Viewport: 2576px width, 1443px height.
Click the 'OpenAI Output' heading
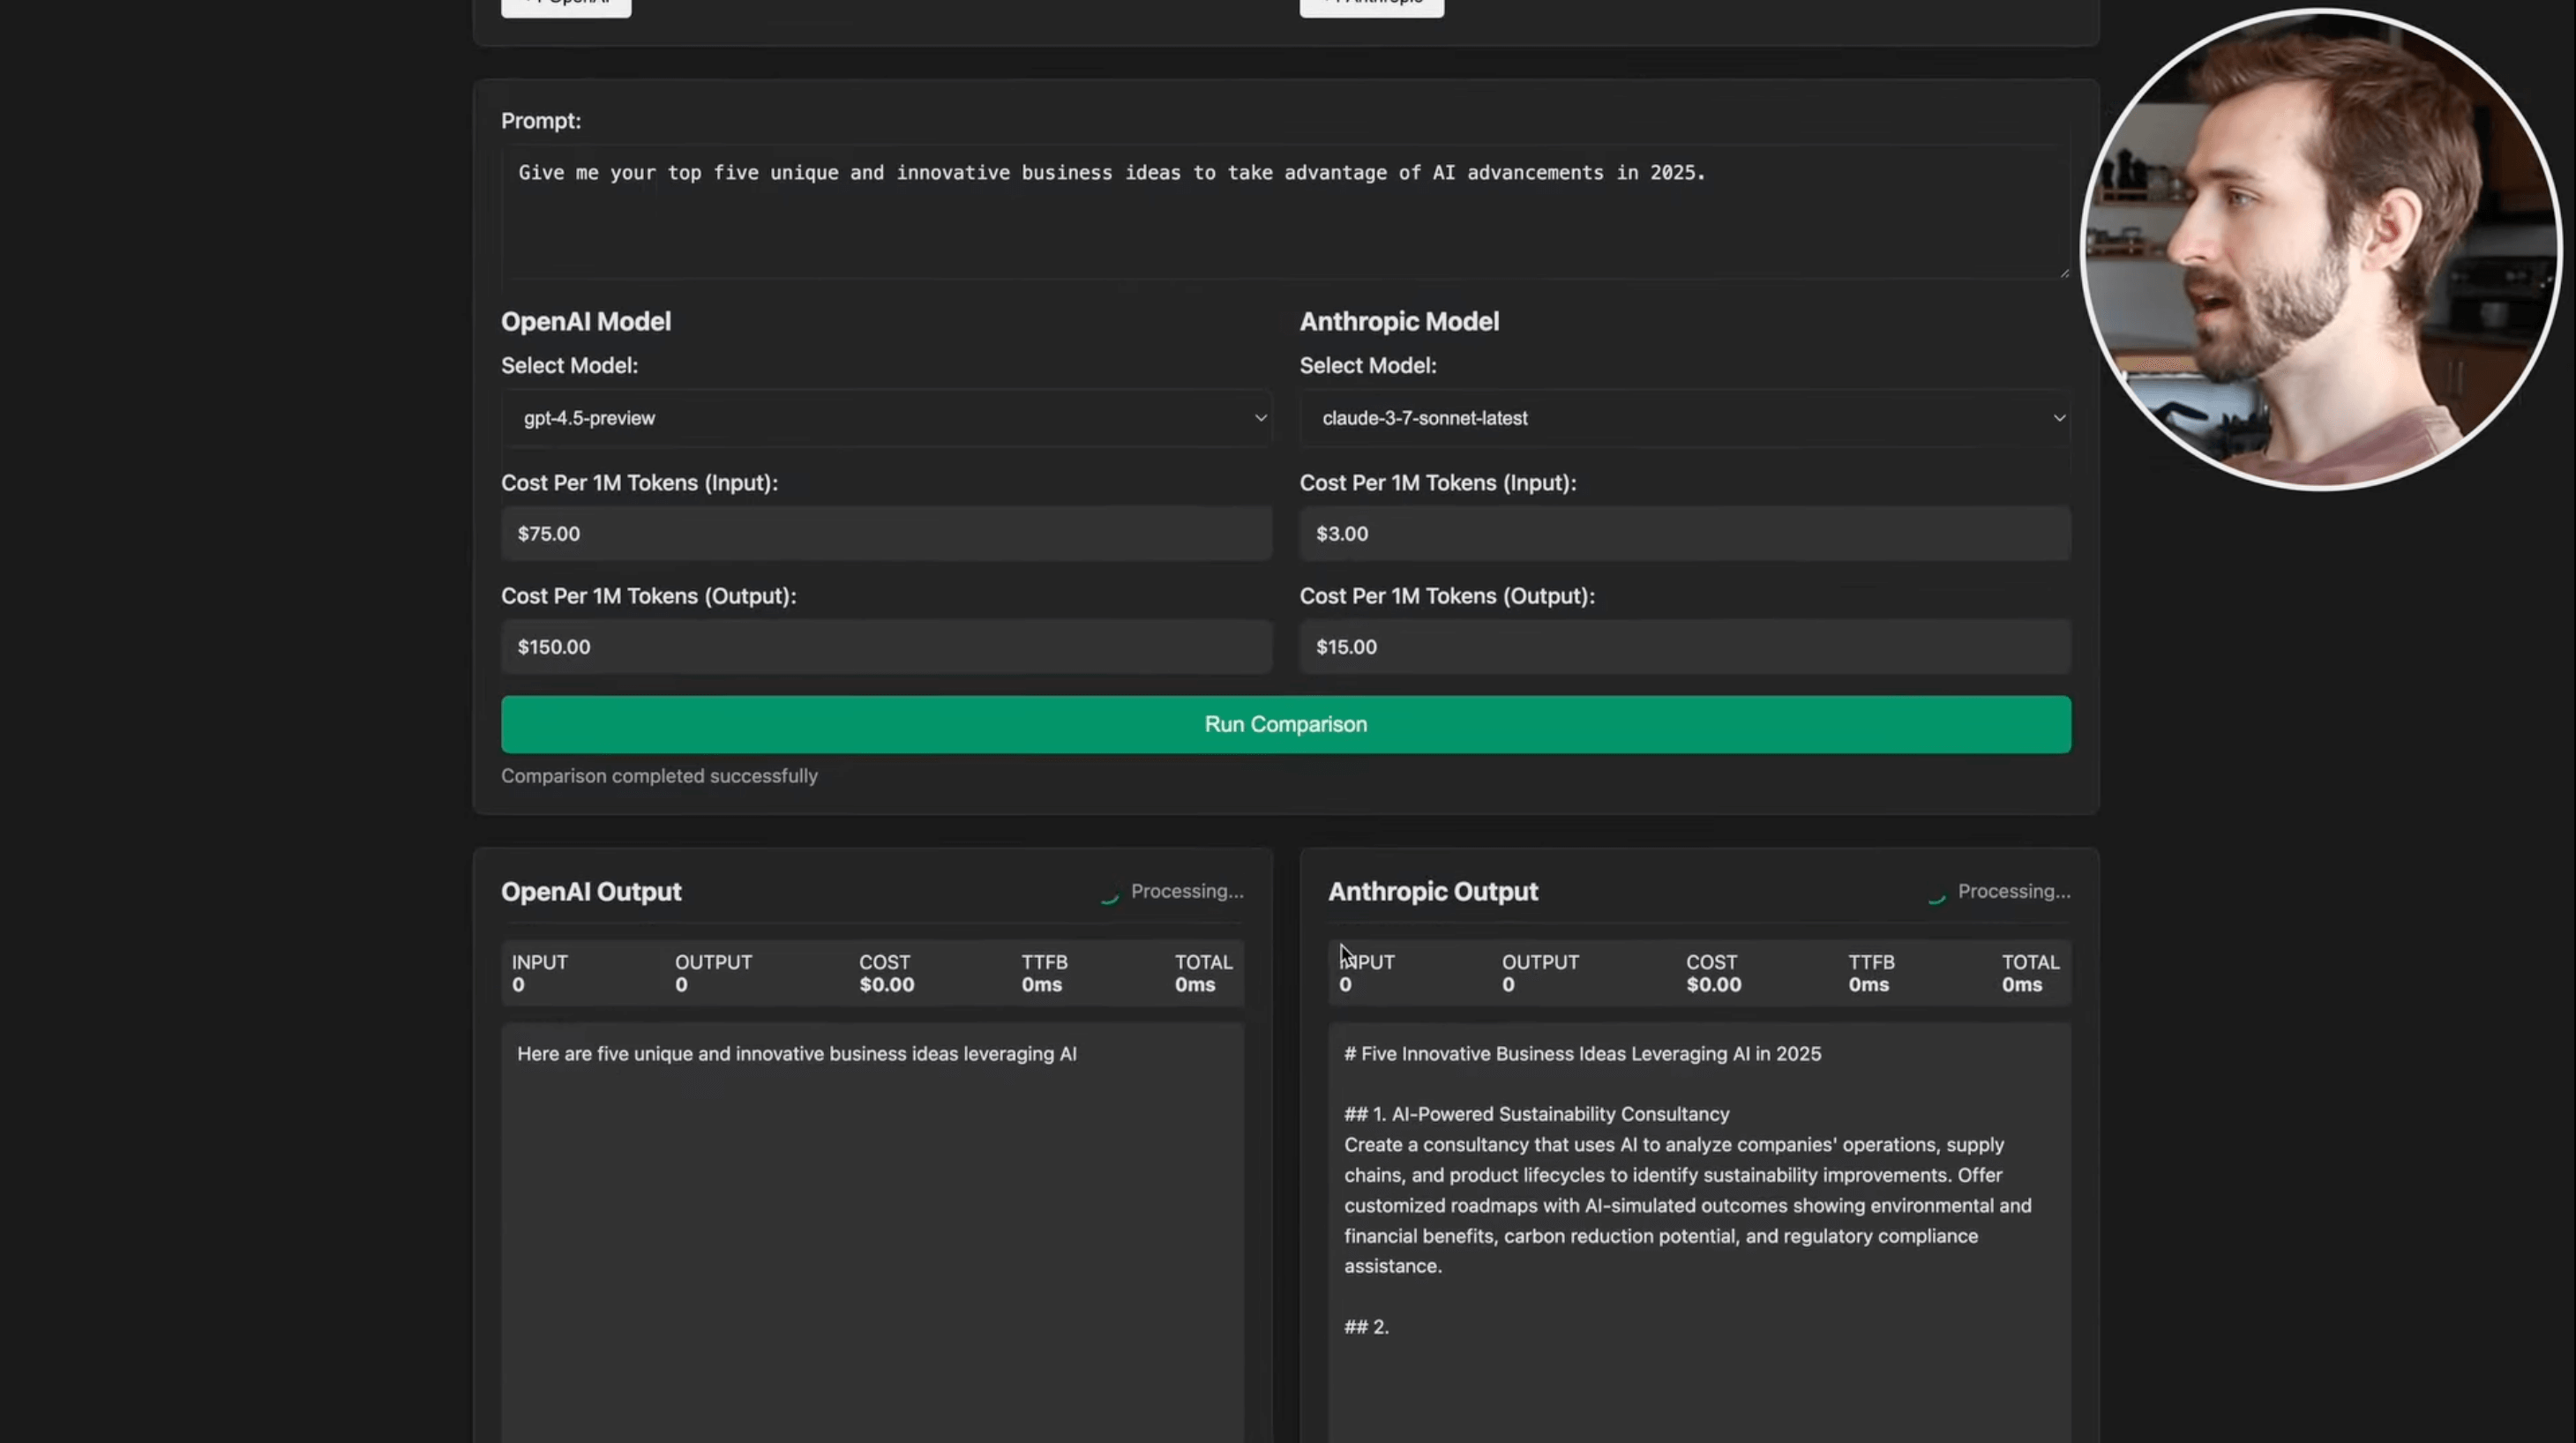coord(591,891)
